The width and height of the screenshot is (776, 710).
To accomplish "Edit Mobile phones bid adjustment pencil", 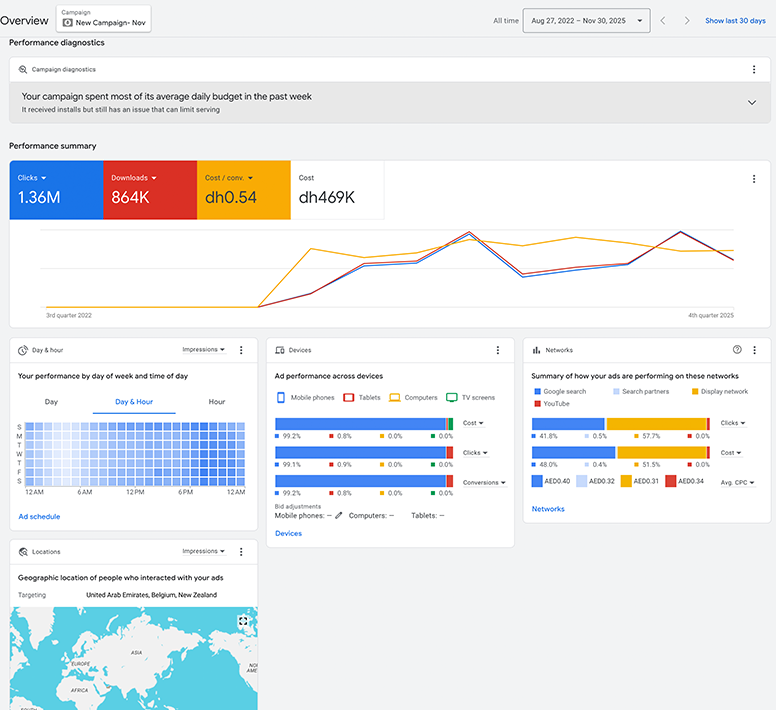I will coord(339,515).
